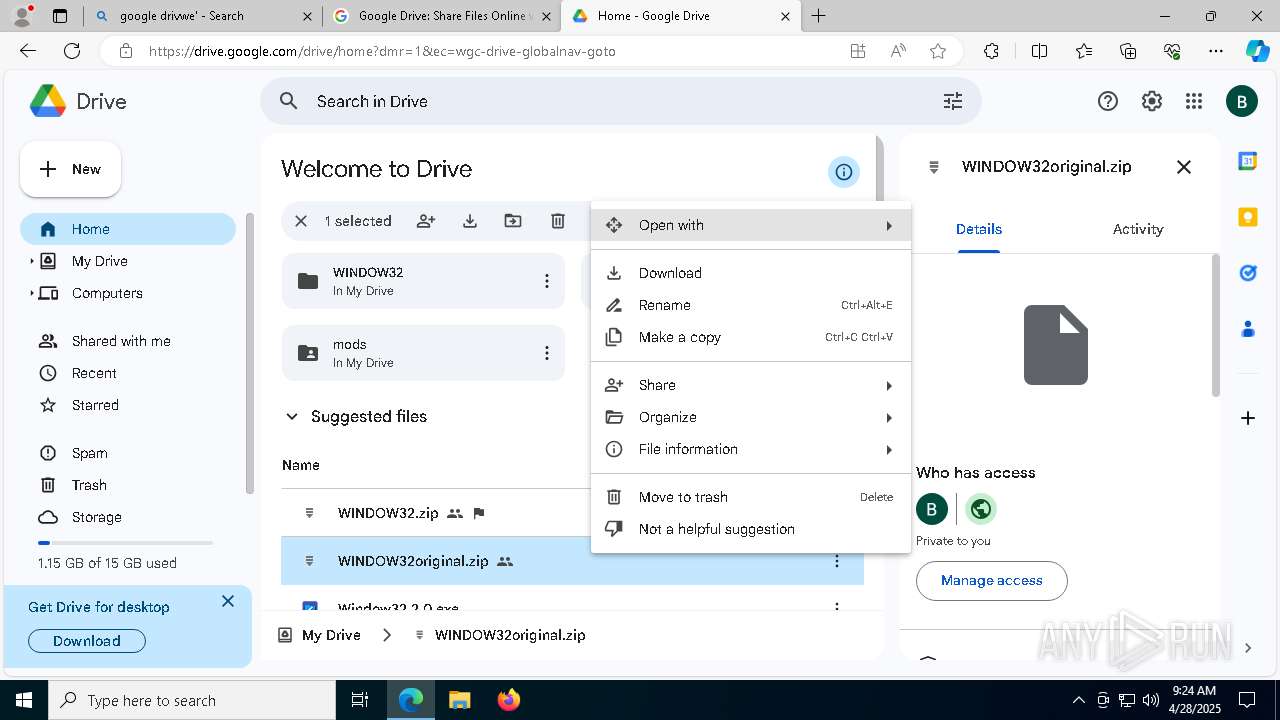Image resolution: width=1280 pixels, height=720 pixels.
Task: Dismiss Get Drive for desktop banner
Action: click(x=228, y=601)
